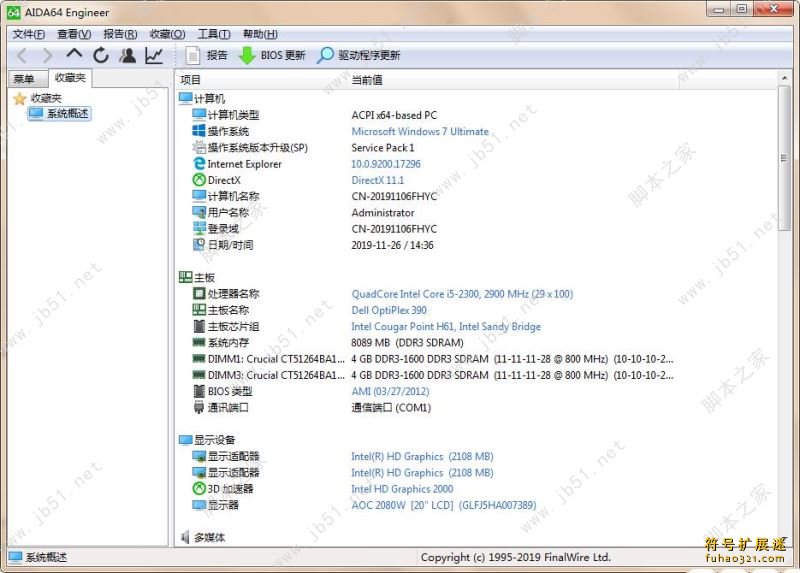The height and width of the screenshot is (573, 800).
Task: Click the 3D 加速器 icon
Action: click(x=199, y=489)
